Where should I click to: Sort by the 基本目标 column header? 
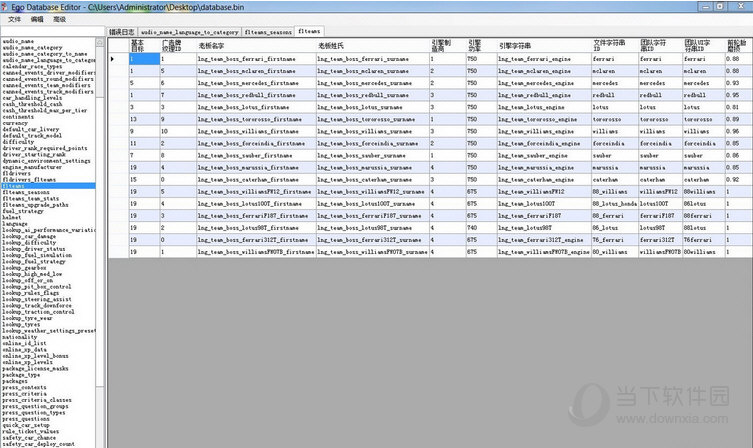tap(144, 46)
